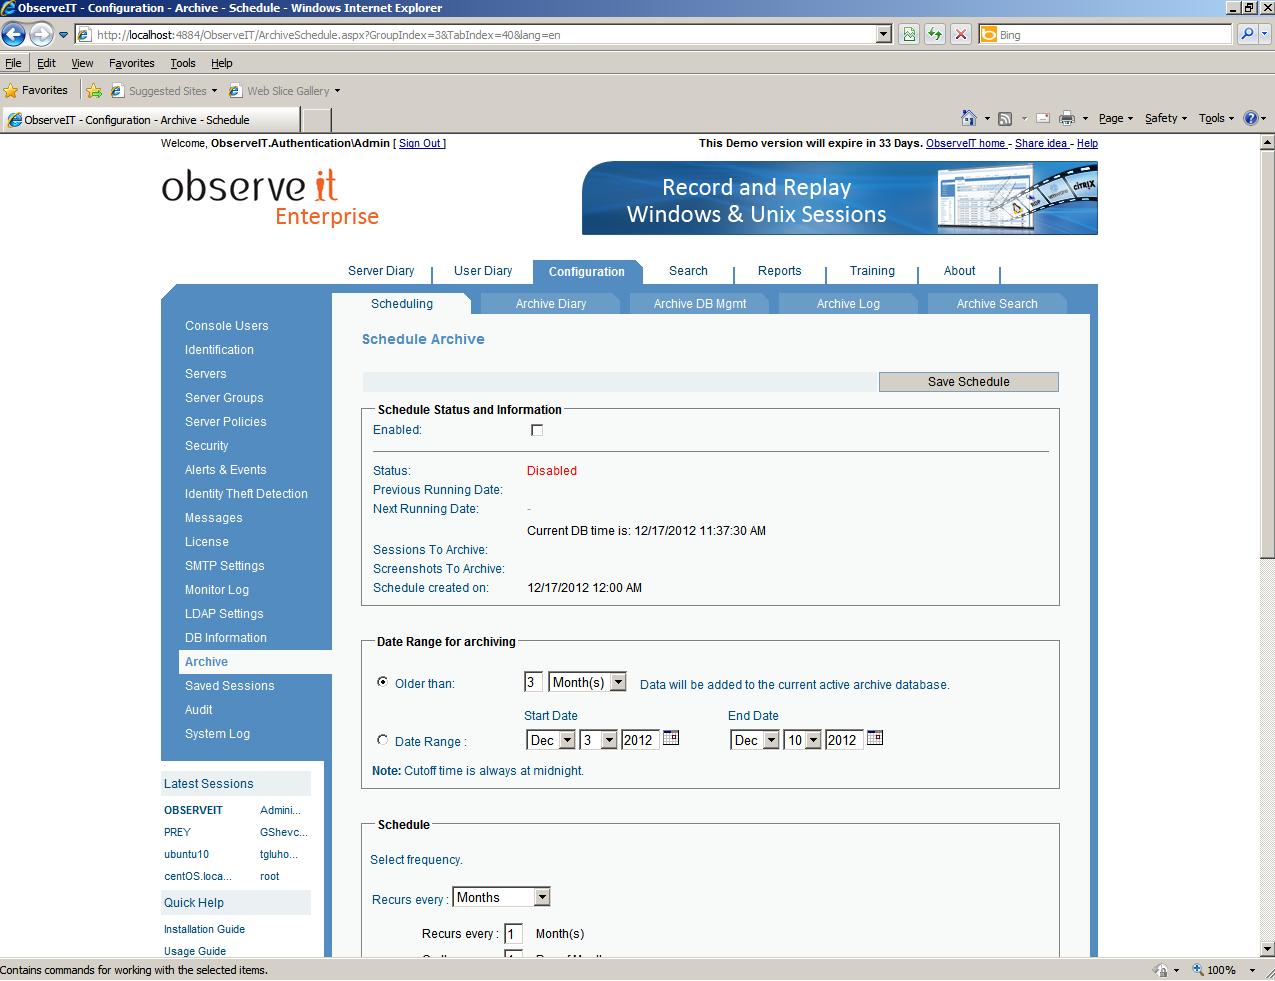Click the Help question mark icon
This screenshot has width=1275, height=981.
point(1250,118)
